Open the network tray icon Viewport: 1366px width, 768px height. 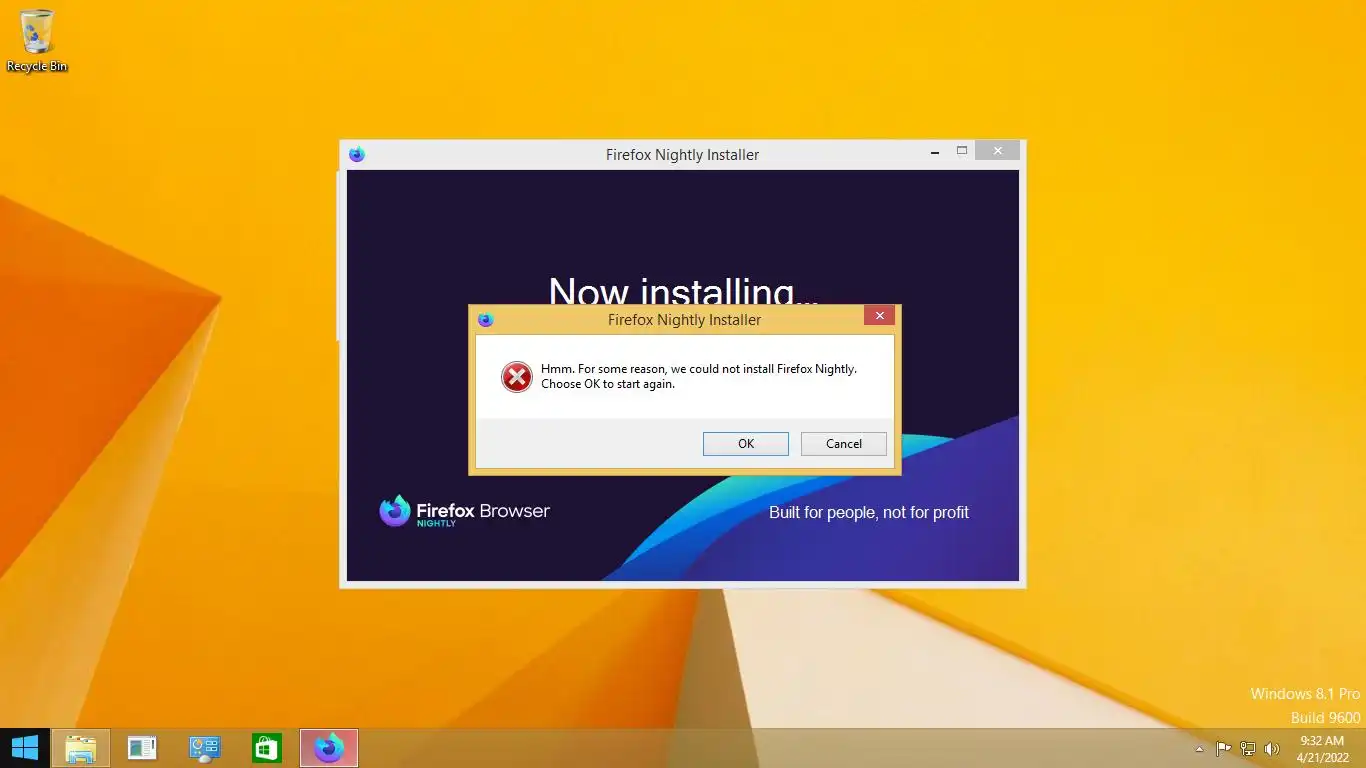tap(1248, 748)
